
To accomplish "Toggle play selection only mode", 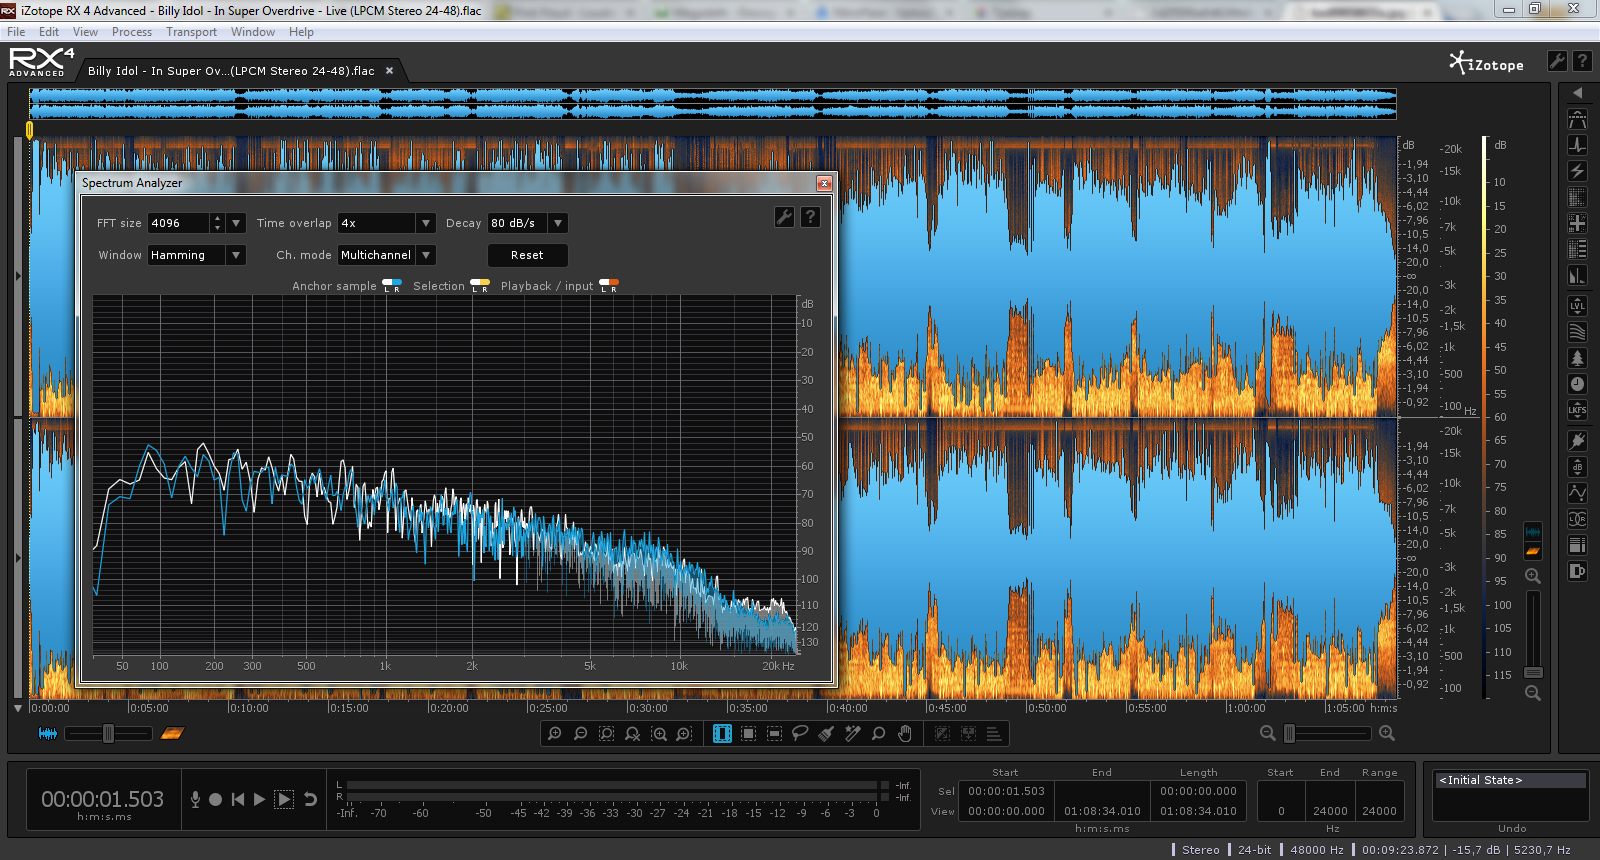I will [x=284, y=799].
